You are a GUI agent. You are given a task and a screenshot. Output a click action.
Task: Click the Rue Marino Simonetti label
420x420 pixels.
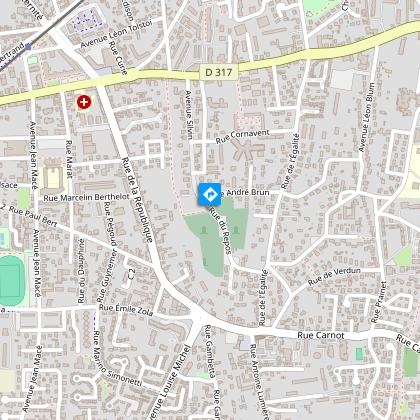(x=117, y=359)
